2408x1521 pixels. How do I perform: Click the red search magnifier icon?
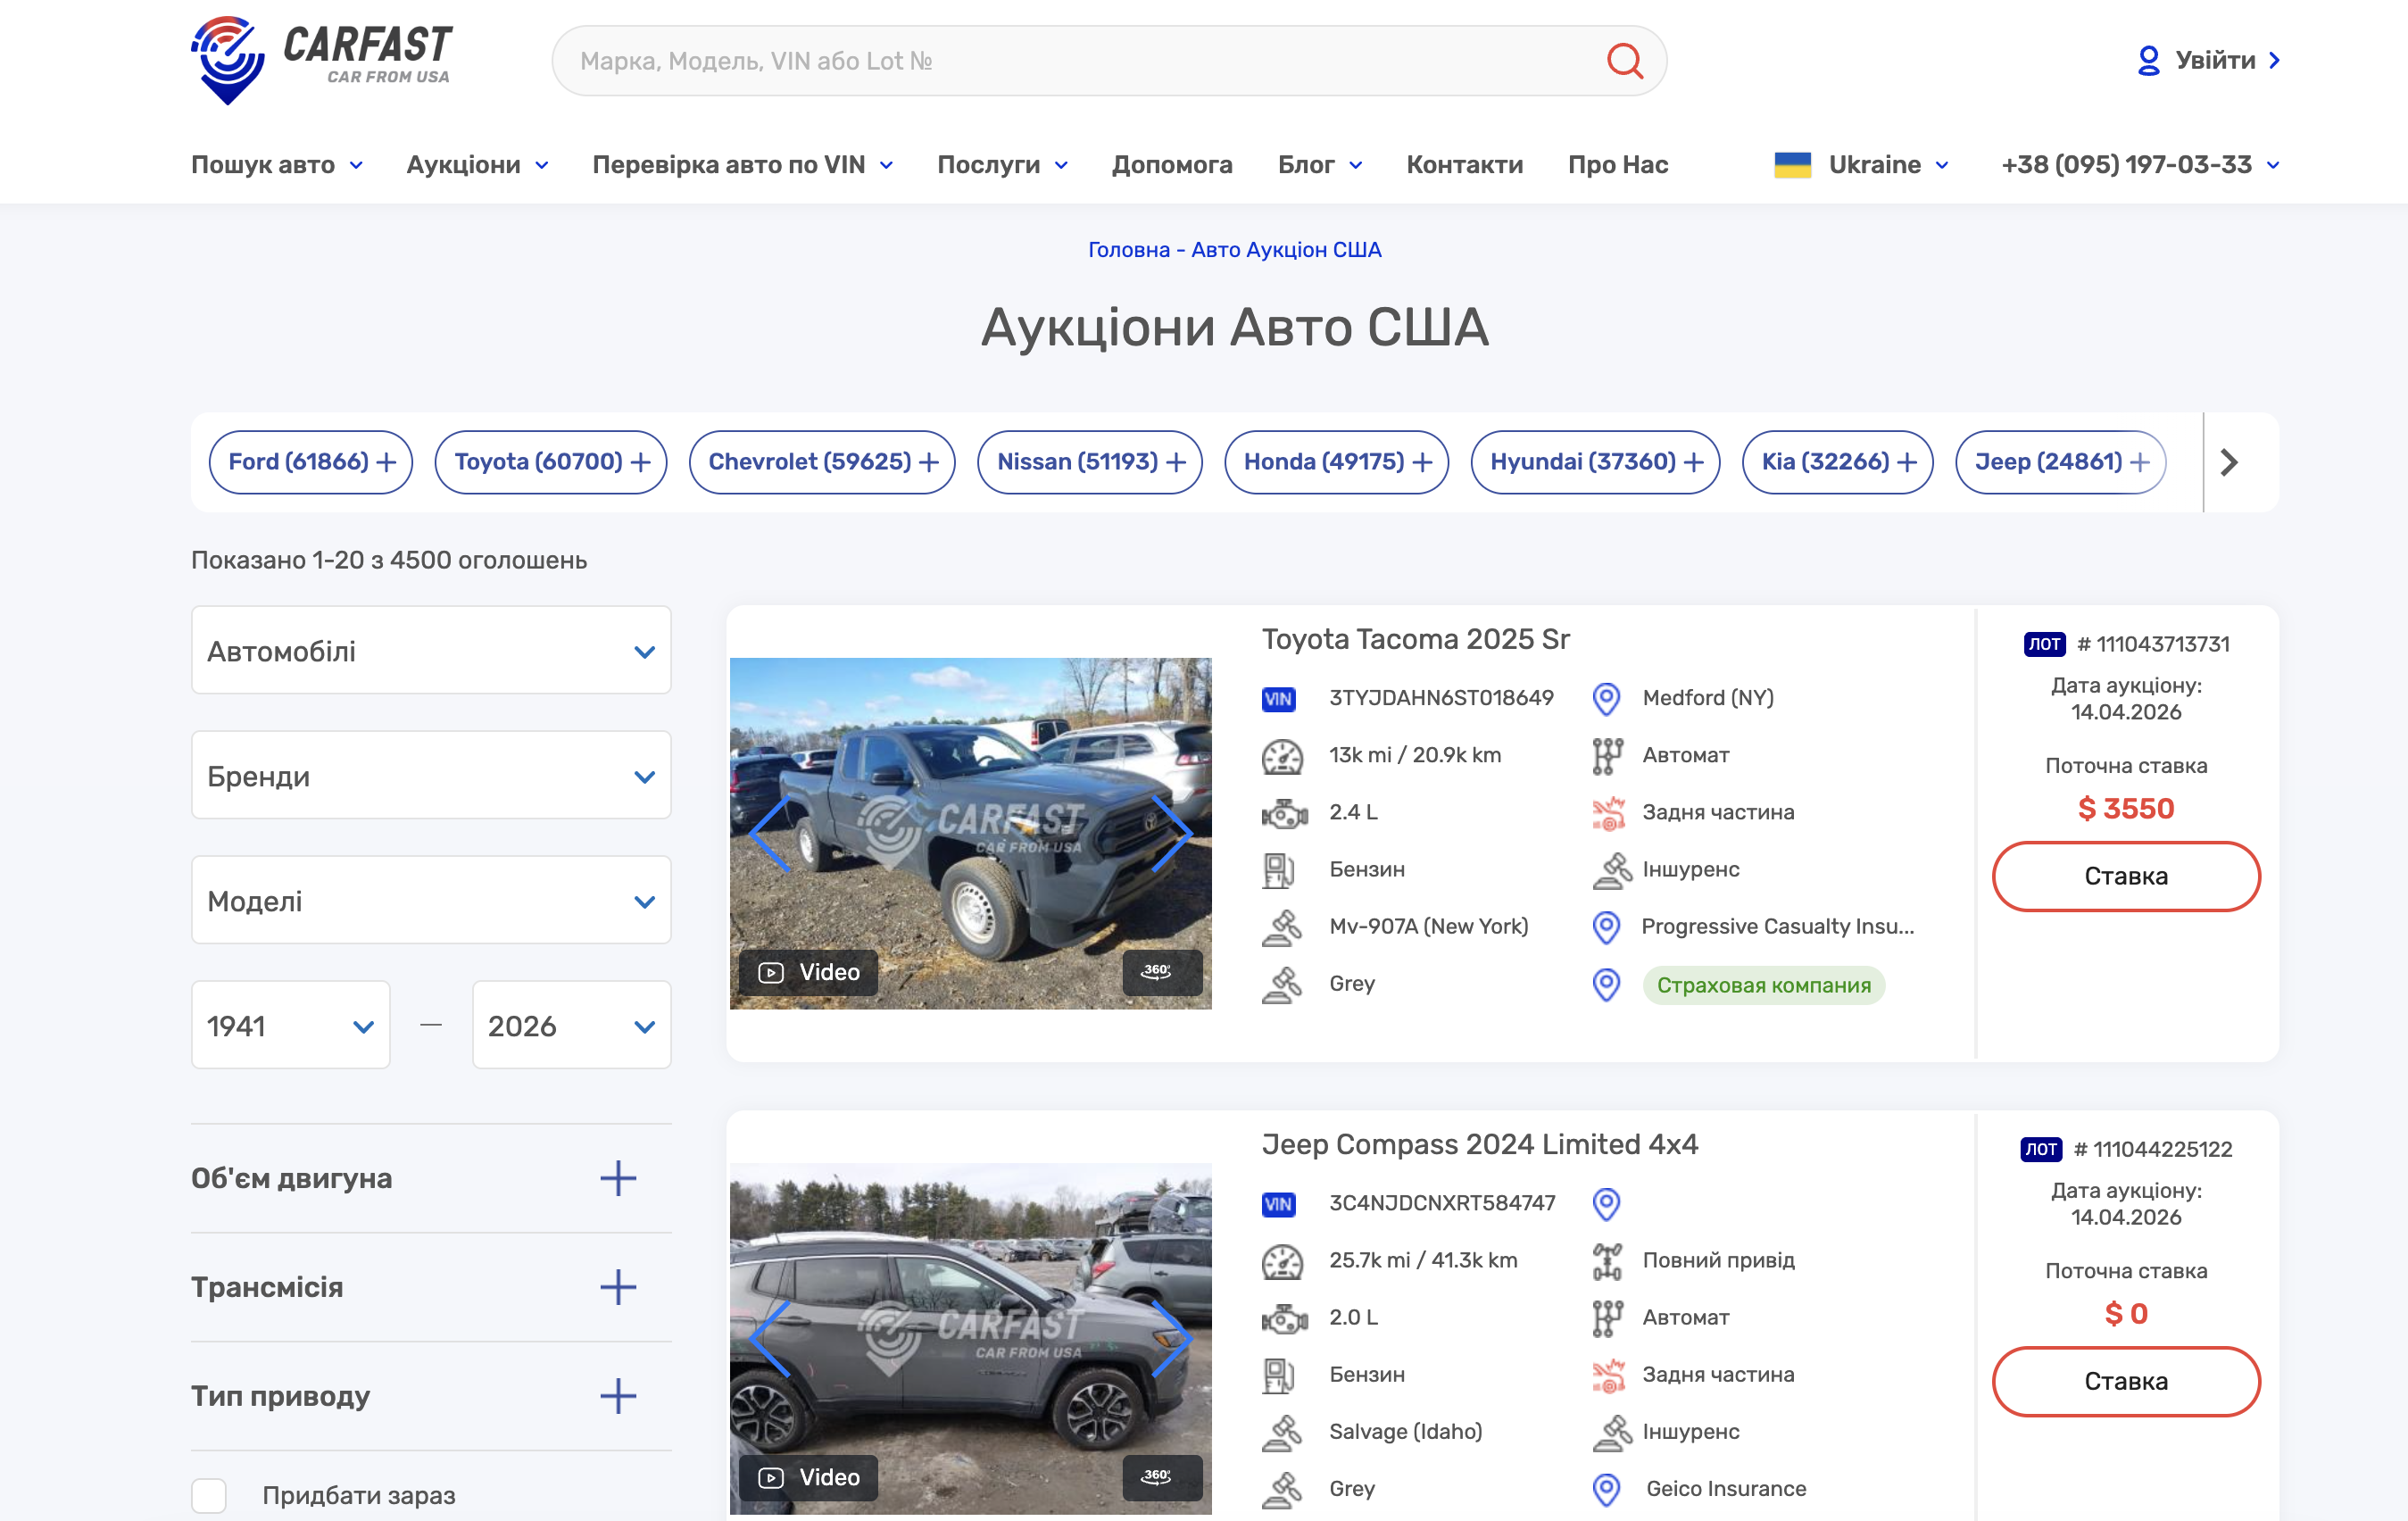(x=1624, y=61)
